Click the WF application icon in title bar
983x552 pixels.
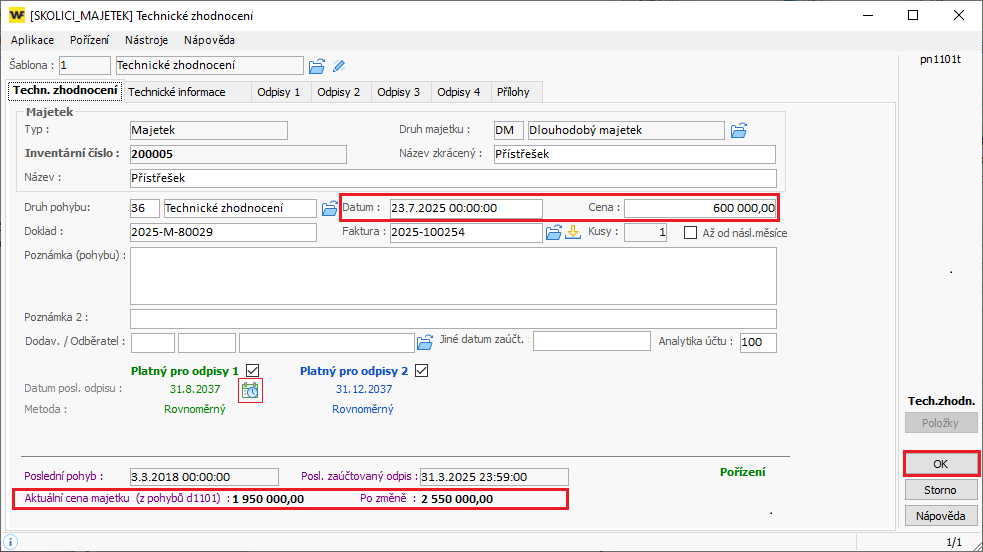coord(16,15)
